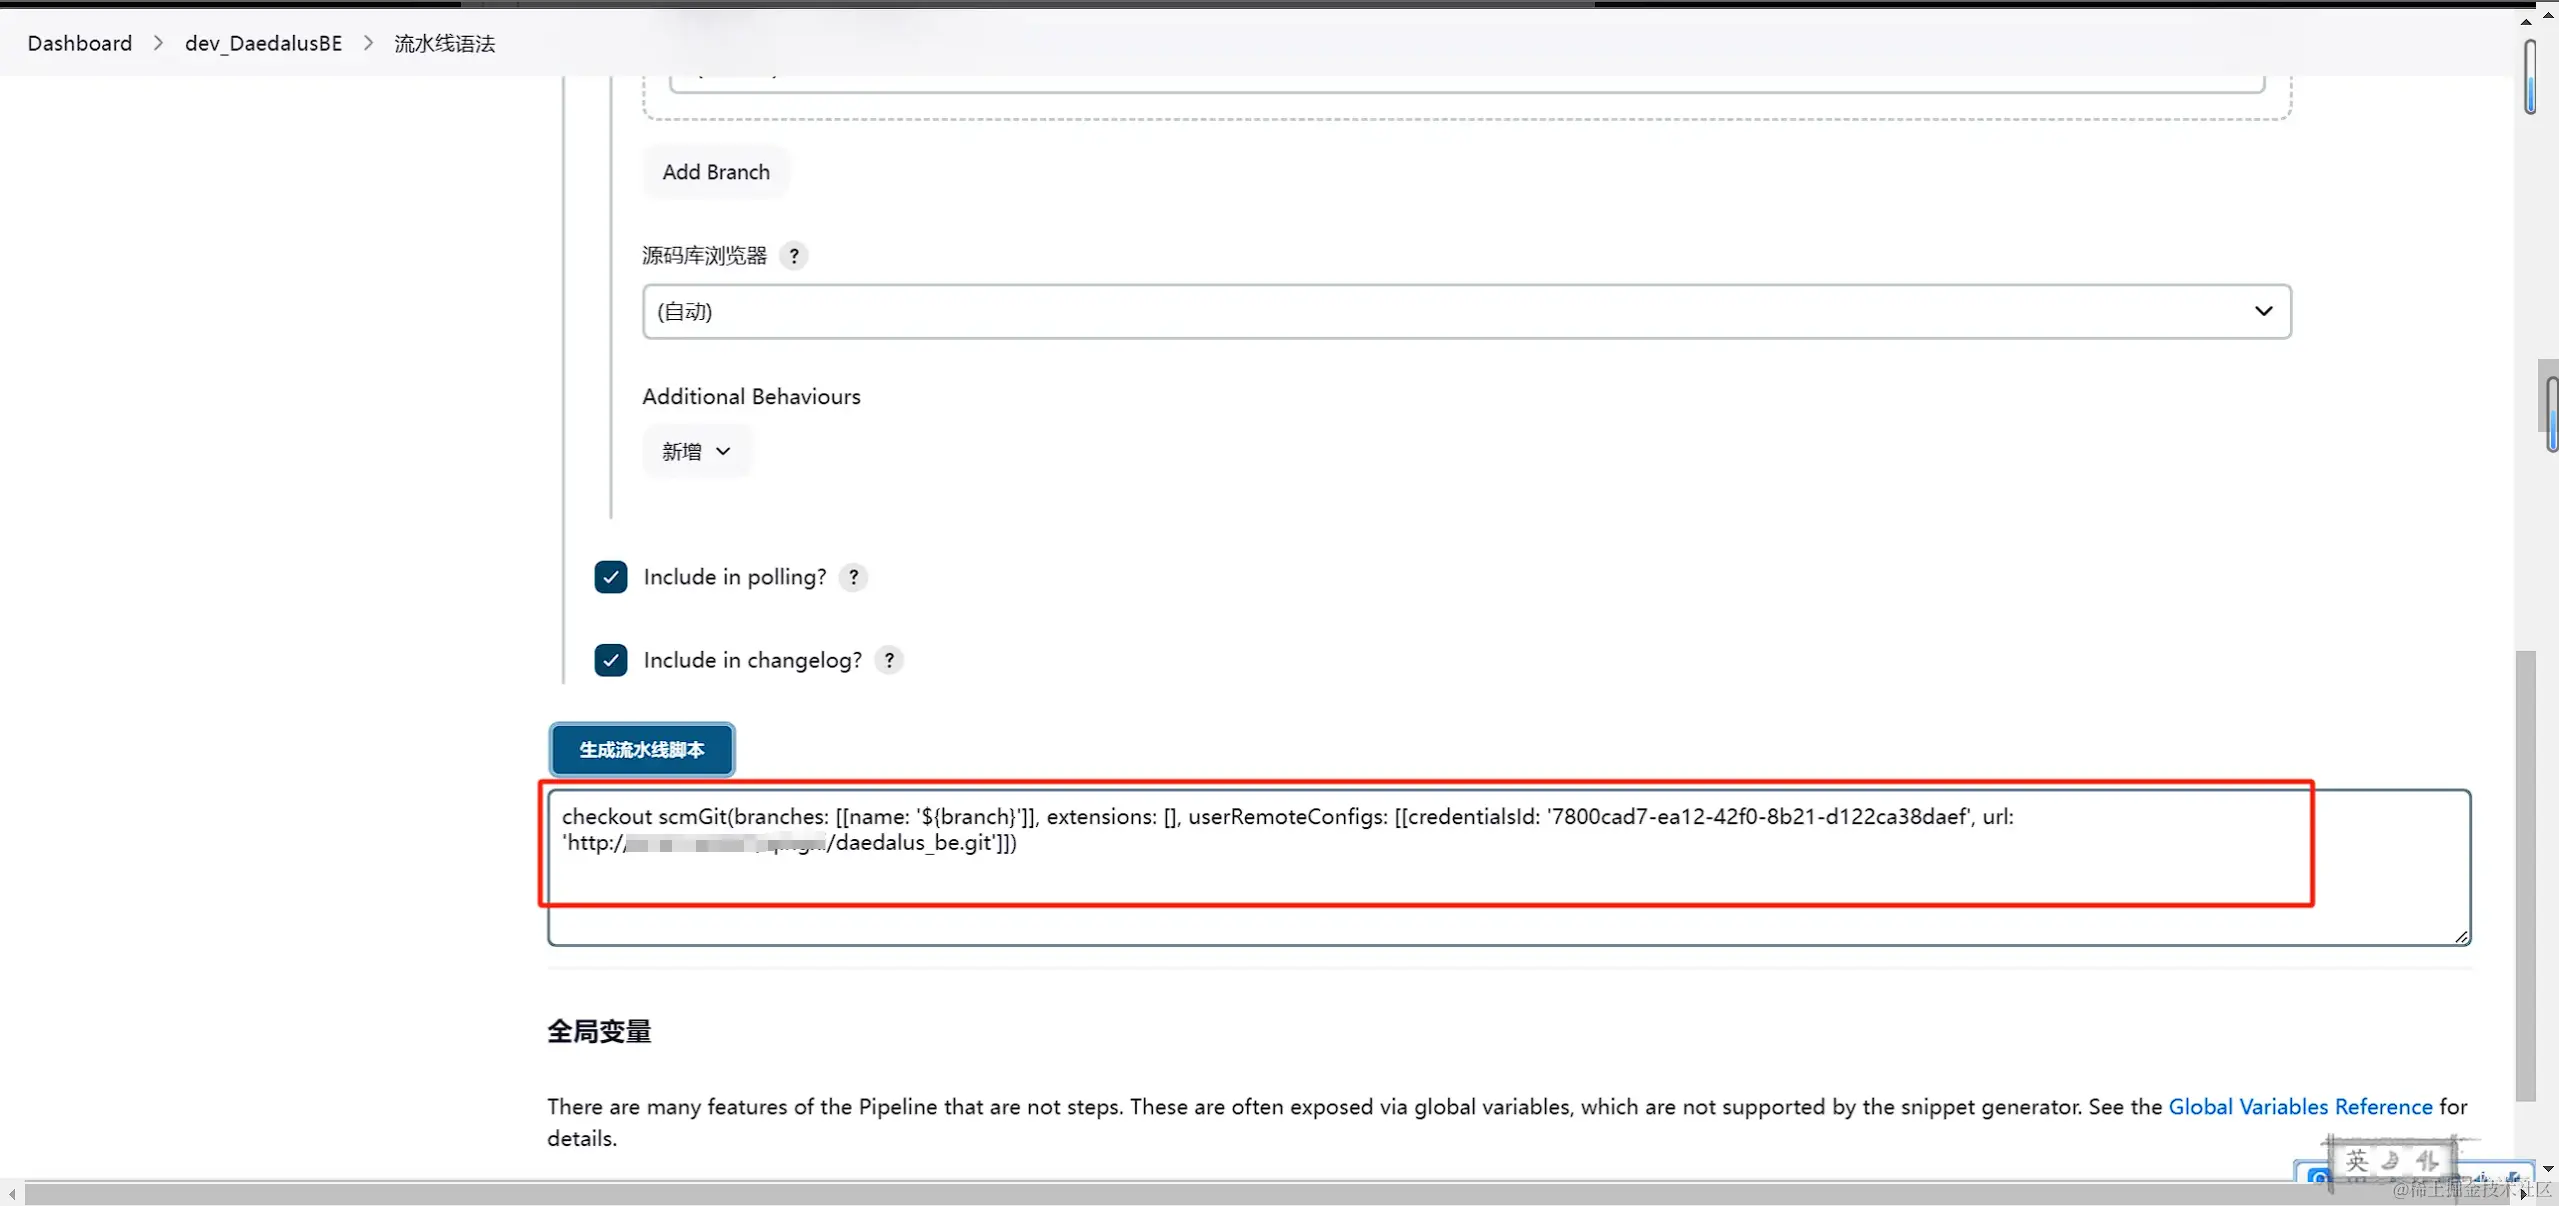The width and height of the screenshot is (2559, 1206).
Task: Click the 生成流水线脚本 button
Action: pyautogui.click(x=641, y=749)
